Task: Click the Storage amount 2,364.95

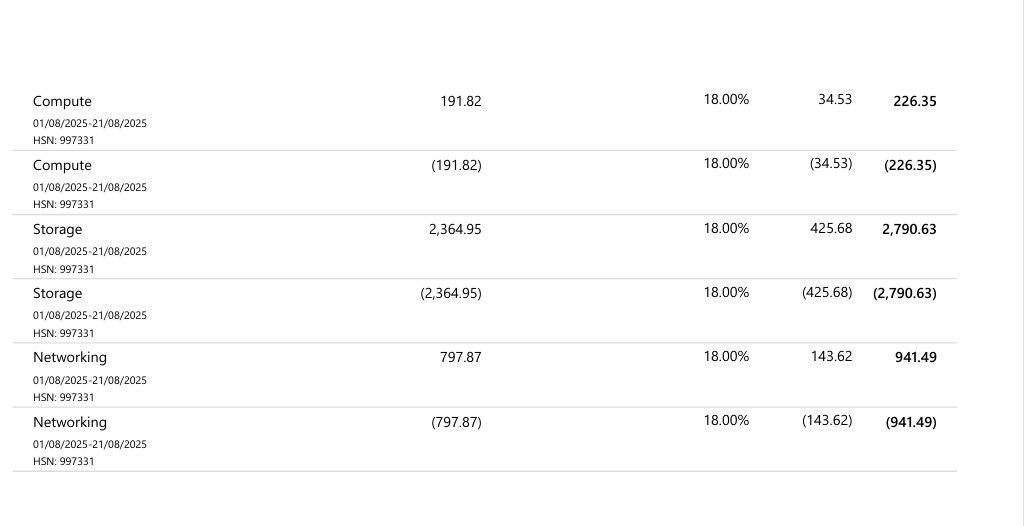Action: [455, 229]
